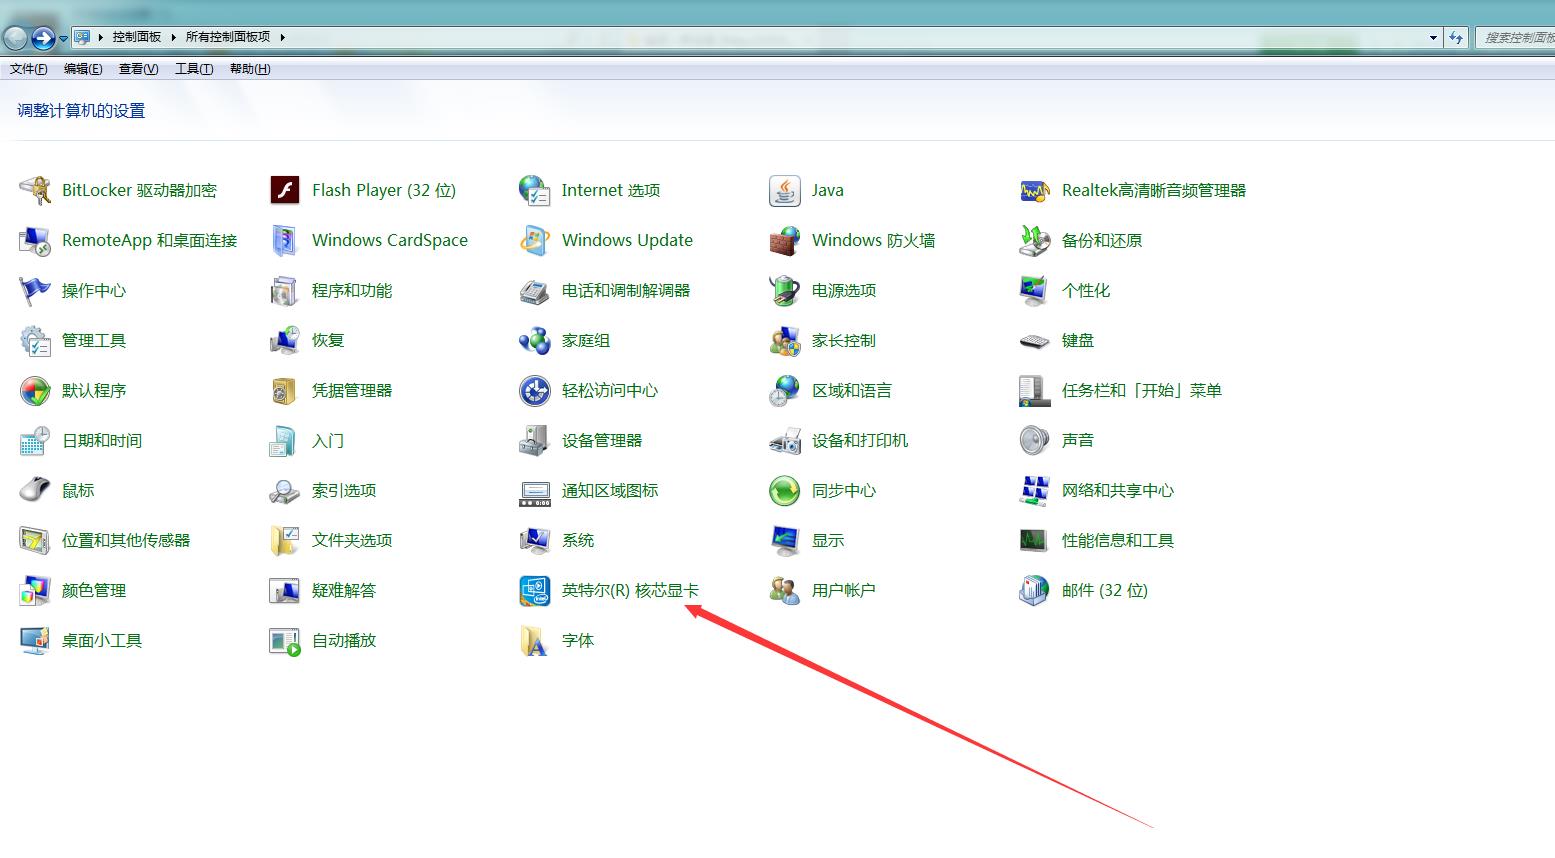This screenshot has height=858, width=1555.
Task: Open 文件(F) menu
Action: (29, 69)
